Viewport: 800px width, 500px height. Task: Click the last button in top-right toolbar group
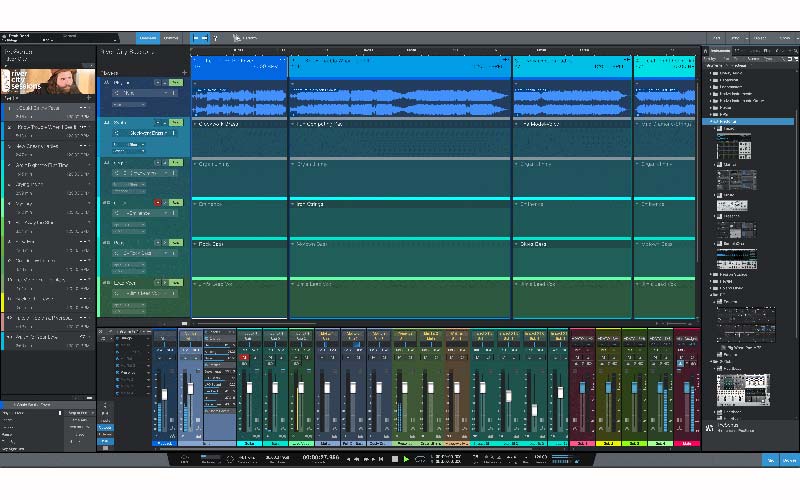click(x=785, y=38)
